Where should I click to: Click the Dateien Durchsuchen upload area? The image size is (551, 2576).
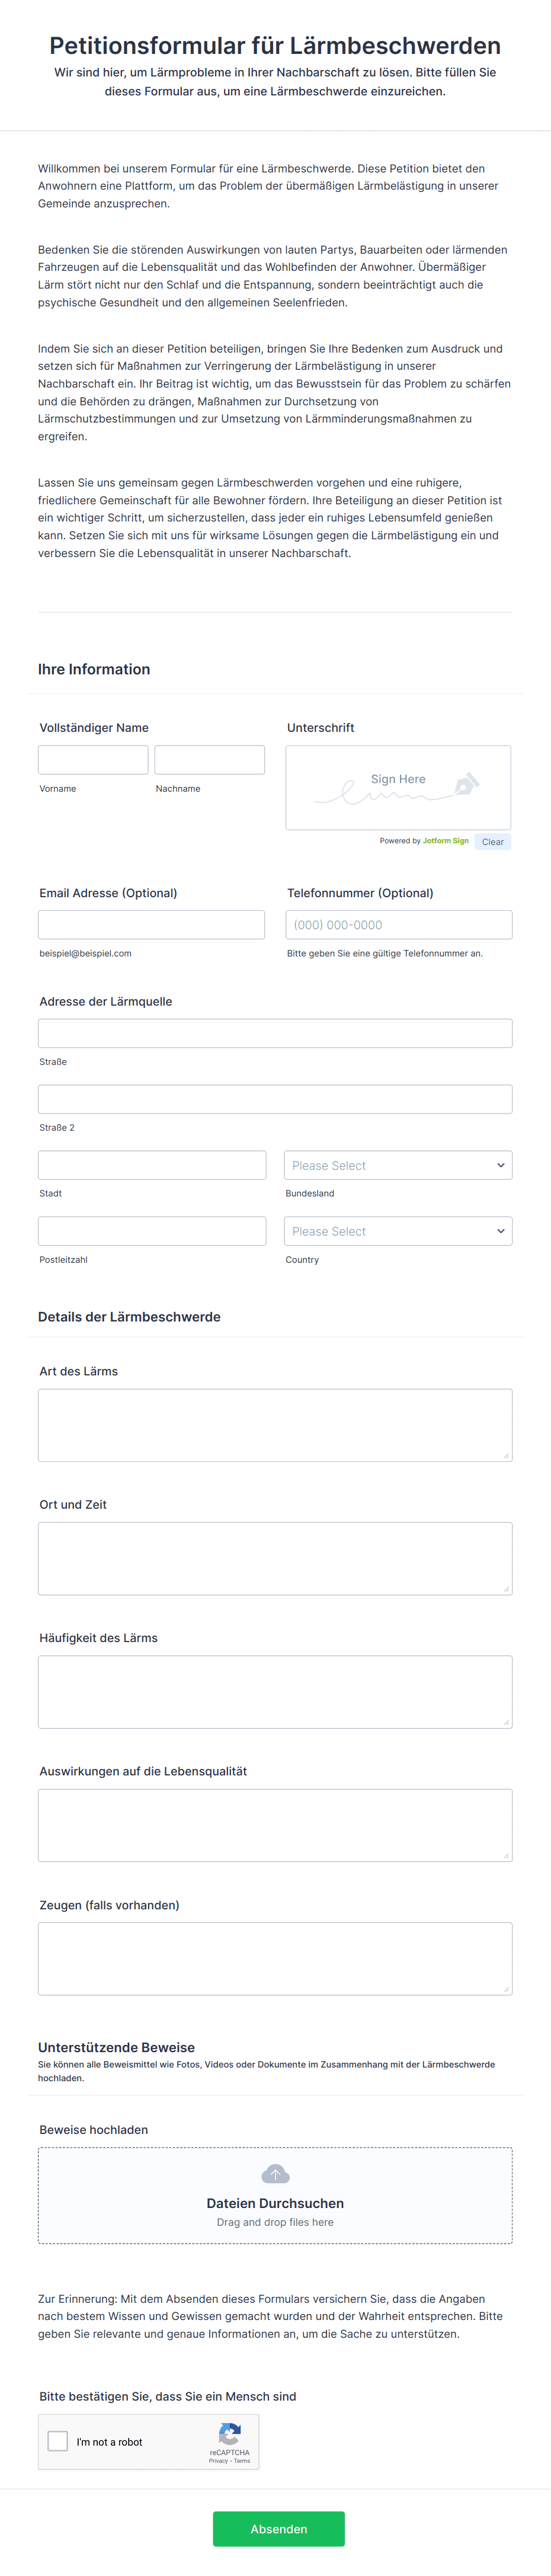pyautogui.click(x=275, y=2196)
